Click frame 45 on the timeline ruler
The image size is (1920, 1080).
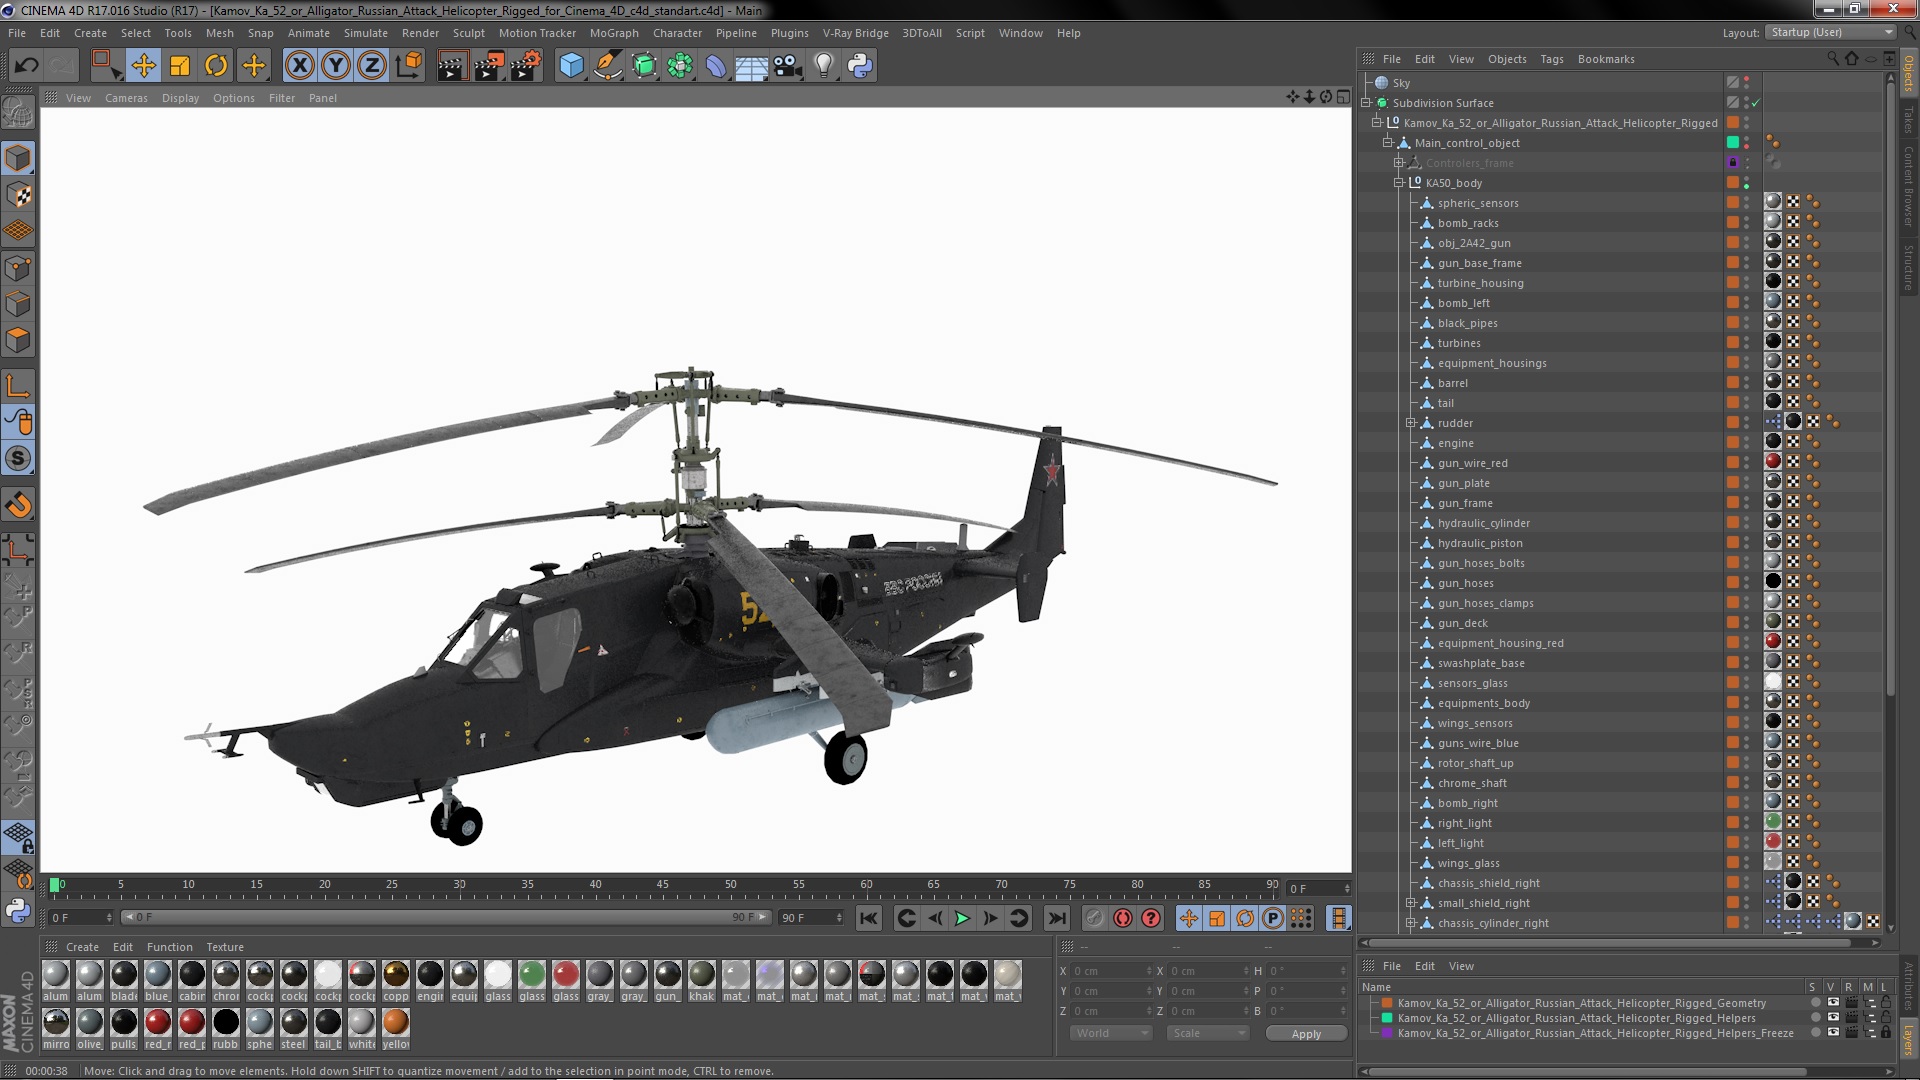click(x=662, y=885)
